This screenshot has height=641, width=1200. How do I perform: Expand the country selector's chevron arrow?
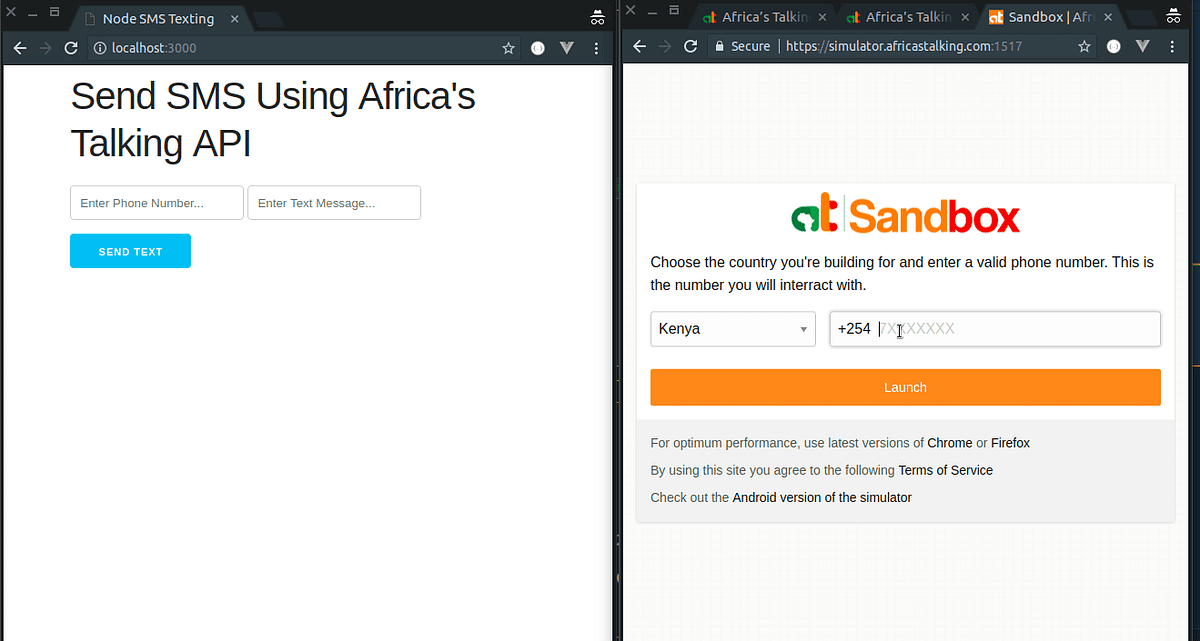pos(802,328)
